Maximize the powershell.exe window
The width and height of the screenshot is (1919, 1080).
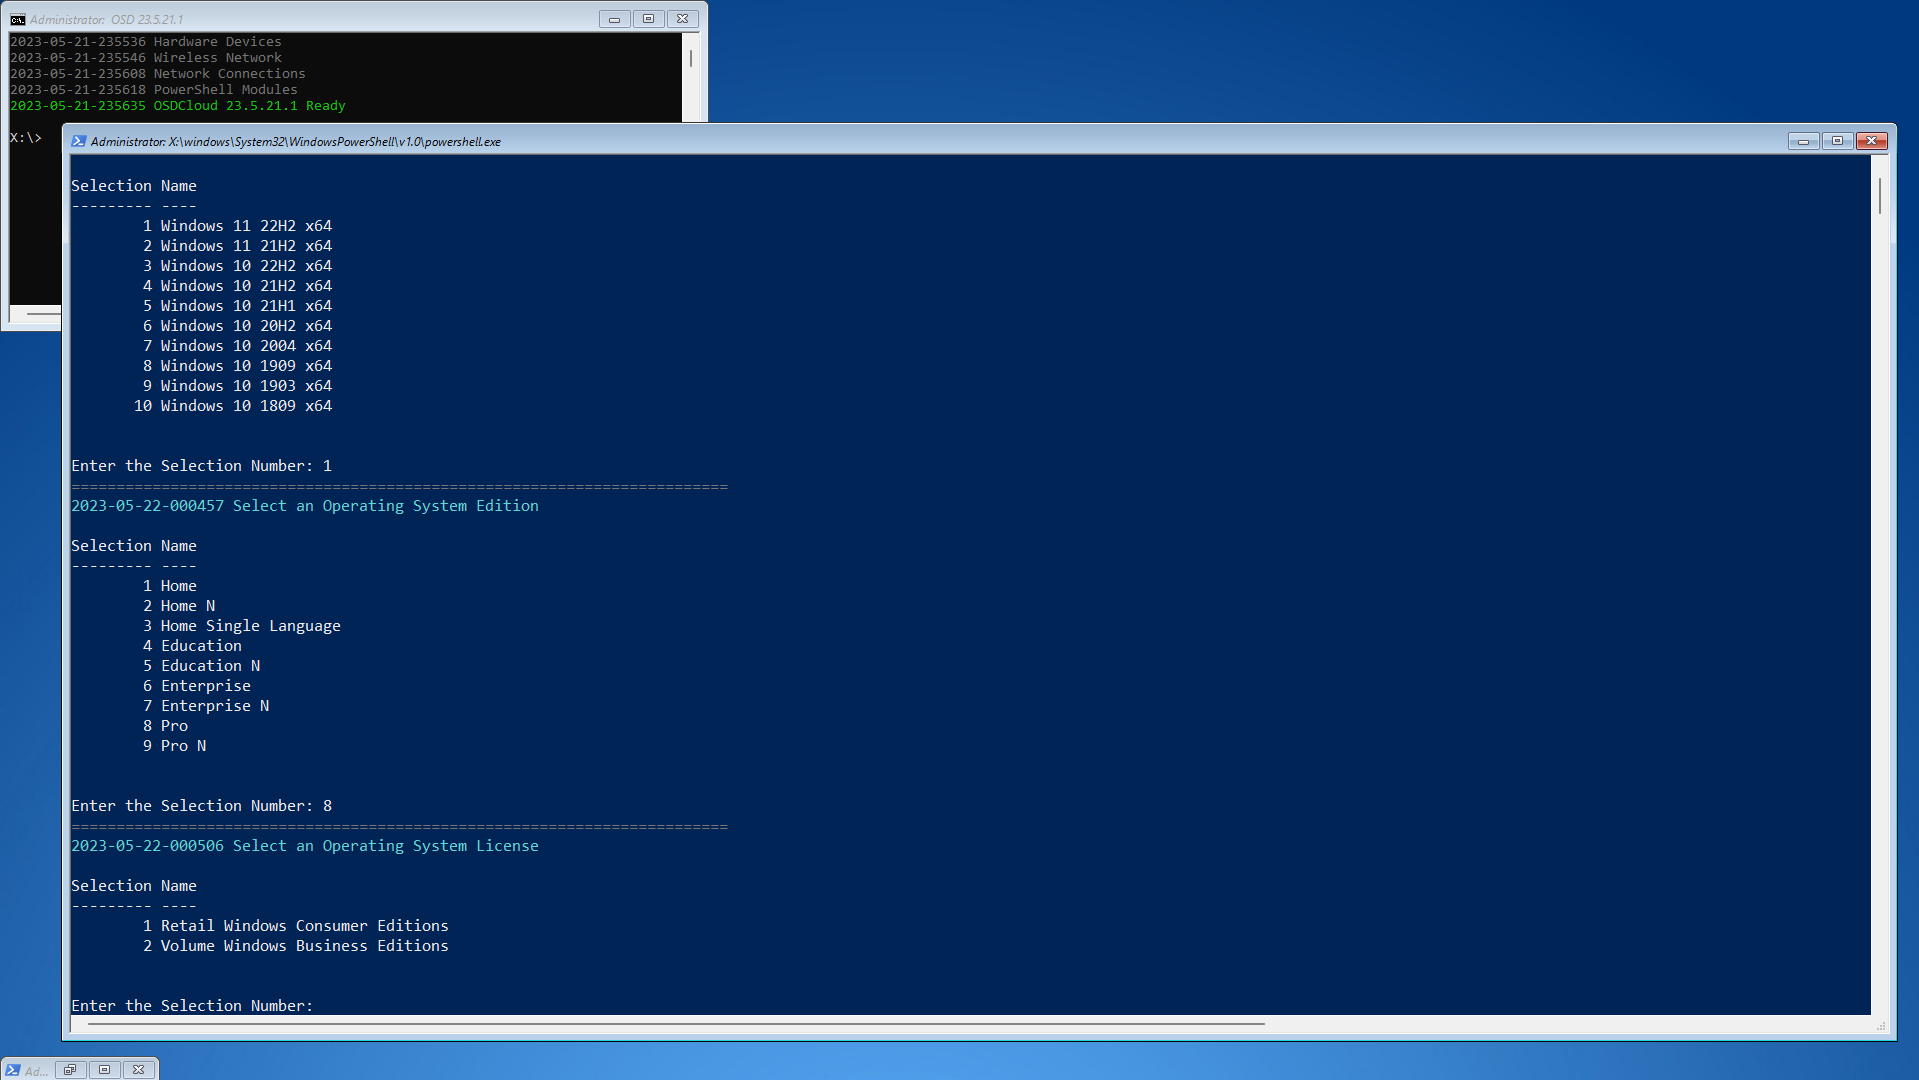pos(1837,141)
